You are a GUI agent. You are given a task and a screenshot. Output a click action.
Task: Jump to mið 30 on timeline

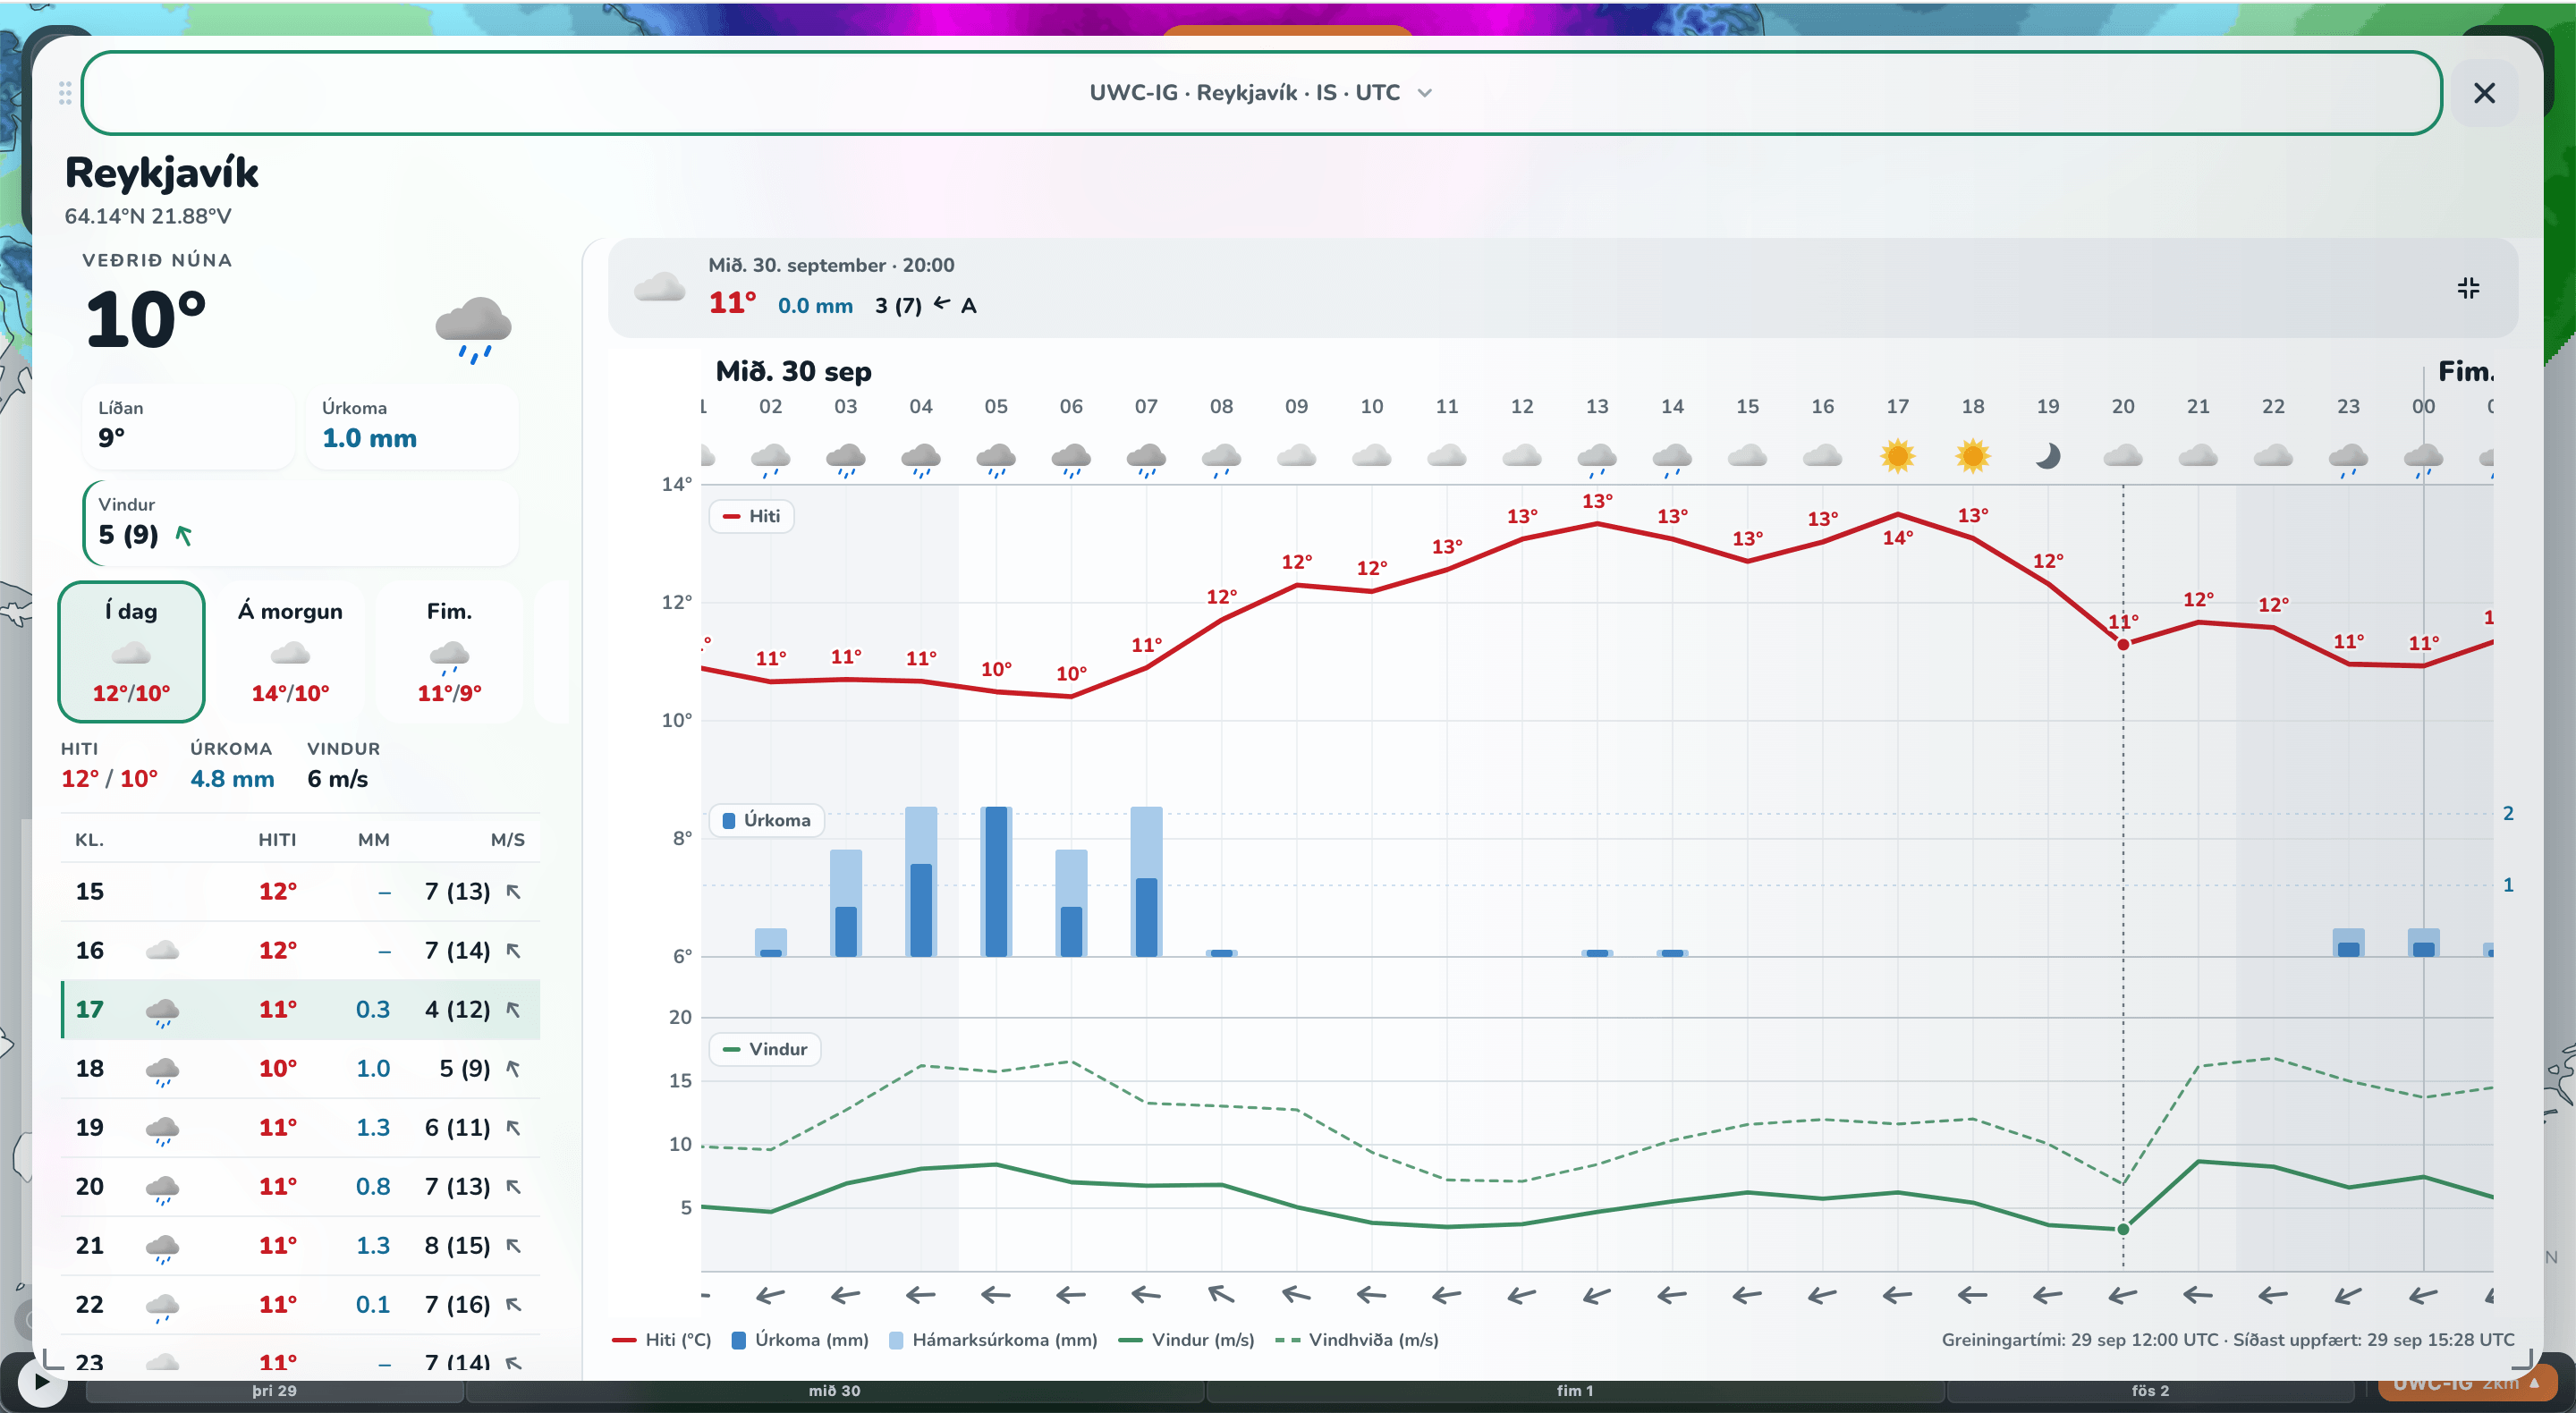click(835, 1390)
